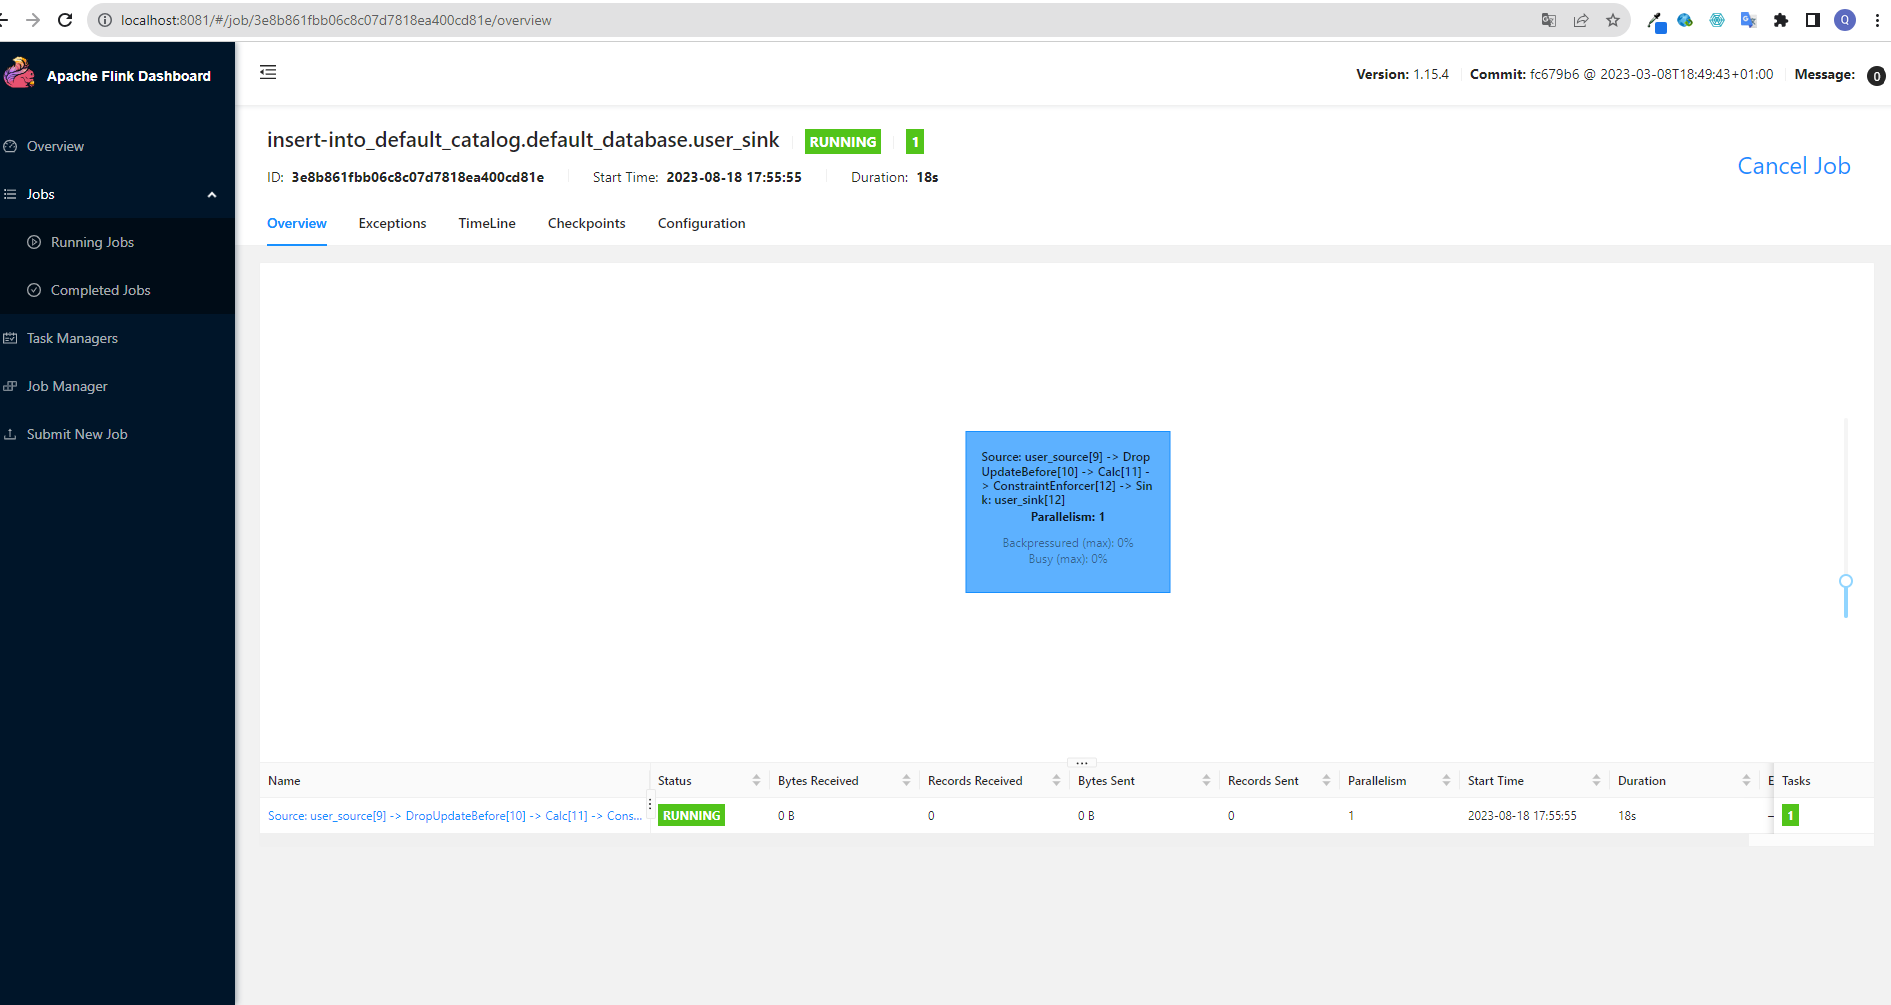Open the Exceptions tab

tap(392, 224)
